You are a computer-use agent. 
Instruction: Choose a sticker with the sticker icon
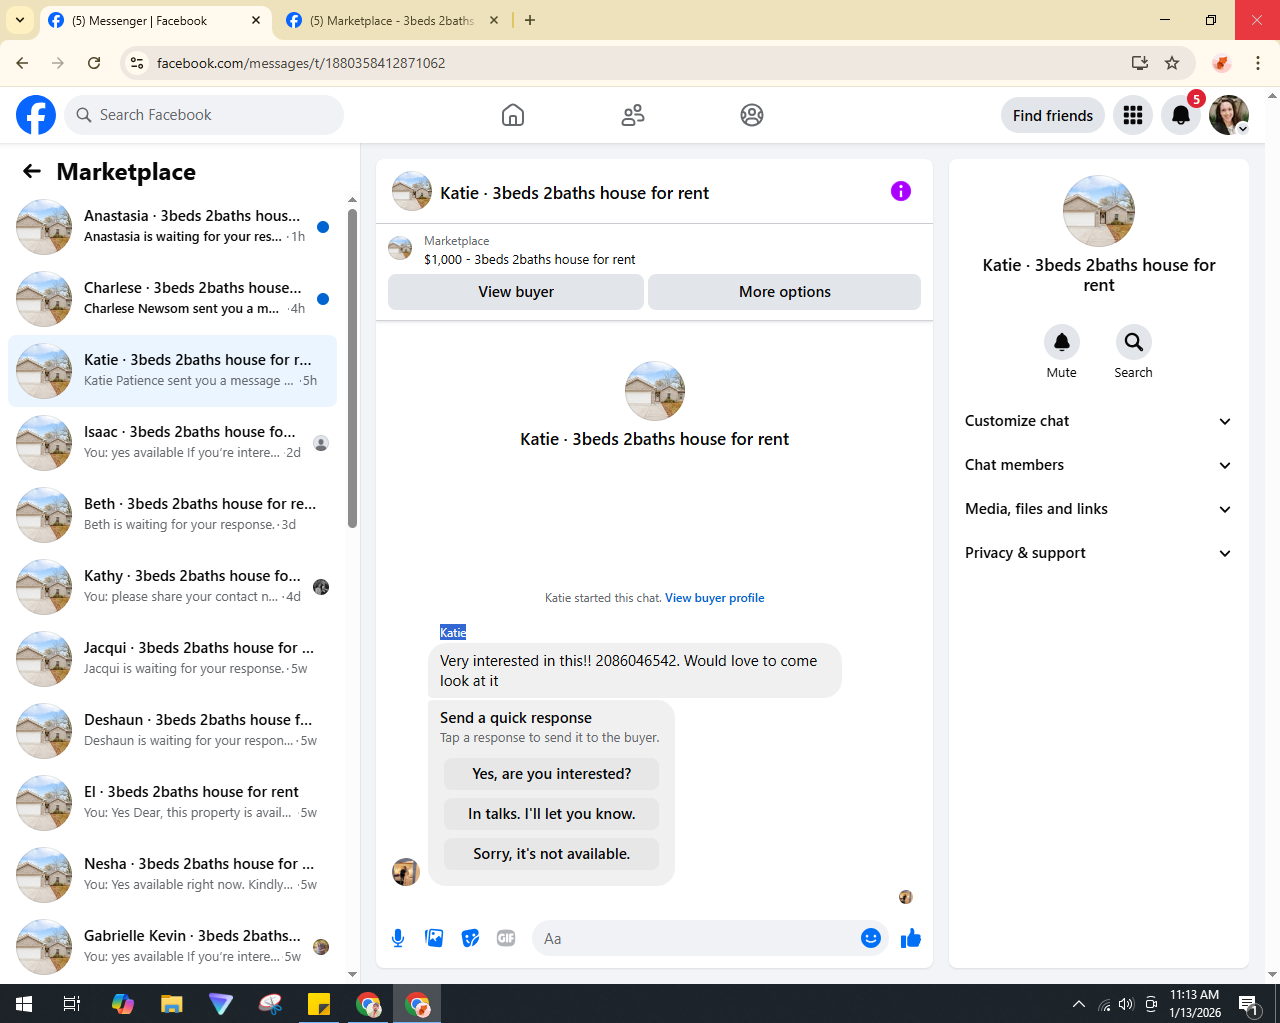point(470,938)
